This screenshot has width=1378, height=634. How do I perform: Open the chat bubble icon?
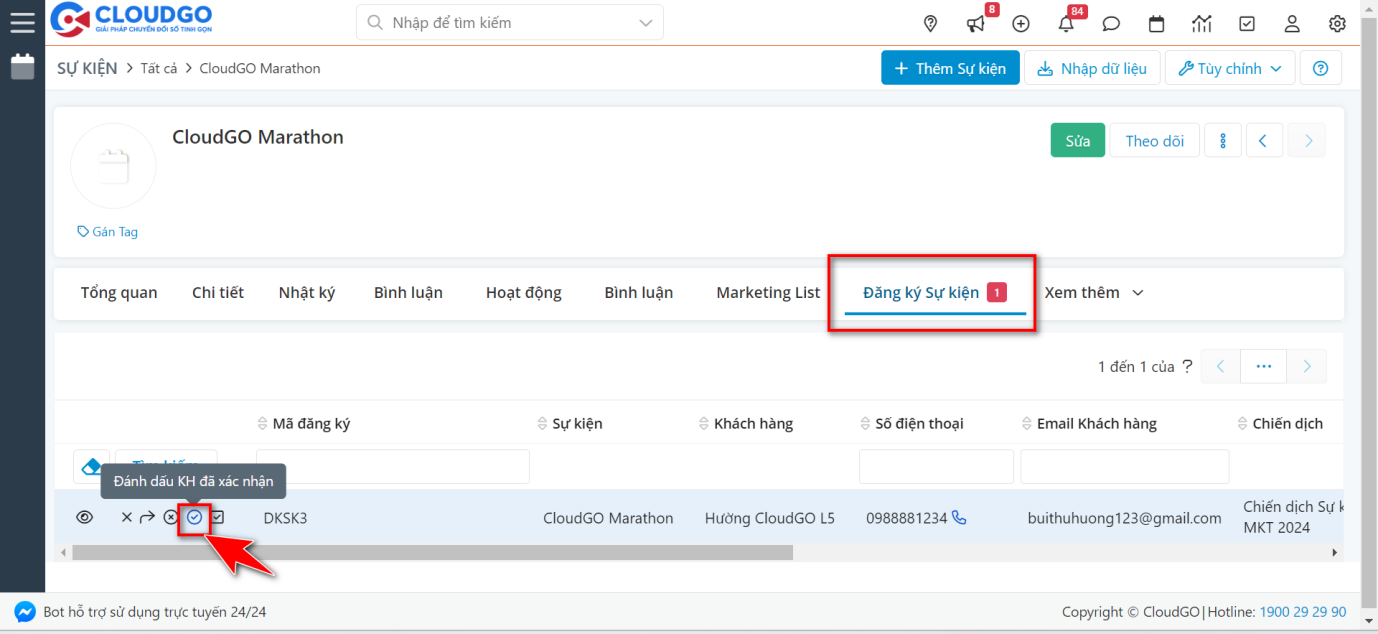pyautogui.click(x=1111, y=24)
